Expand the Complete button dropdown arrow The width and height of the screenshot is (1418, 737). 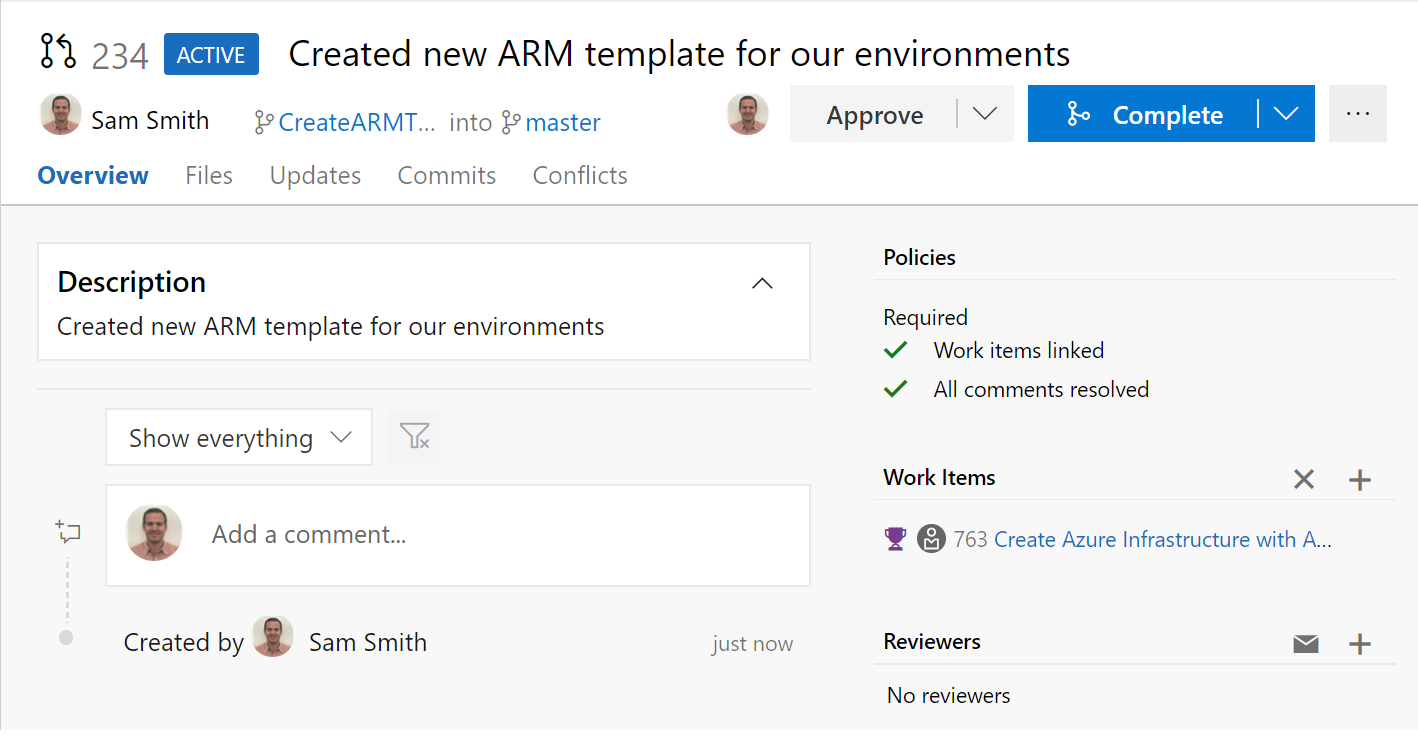click(1286, 114)
